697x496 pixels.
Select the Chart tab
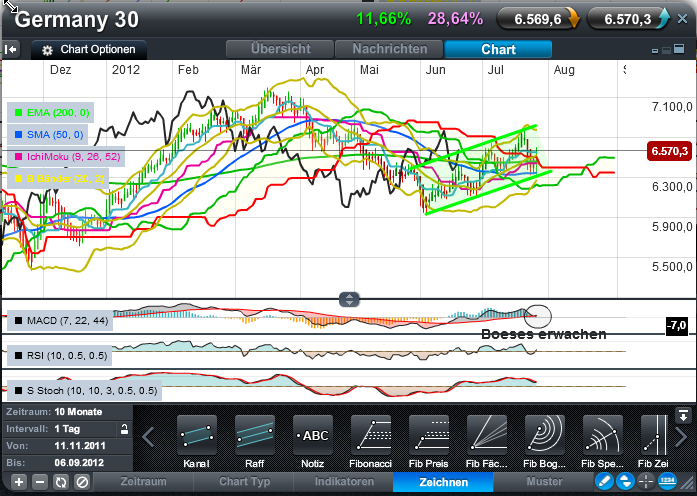point(498,49)
